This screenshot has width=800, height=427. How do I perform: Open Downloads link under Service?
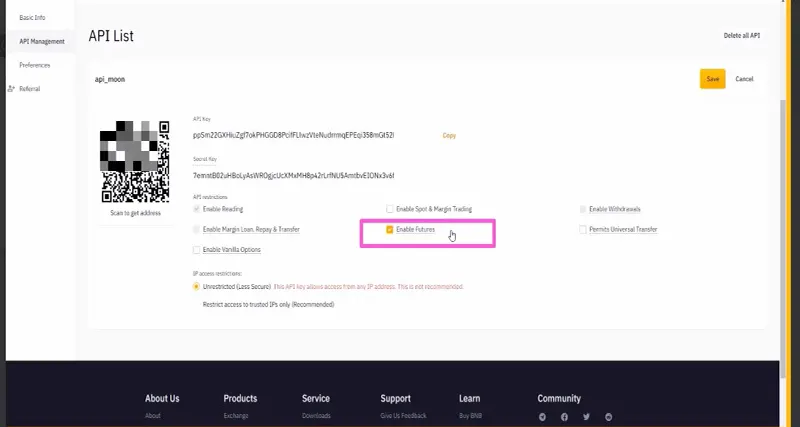tap(316, 416)
